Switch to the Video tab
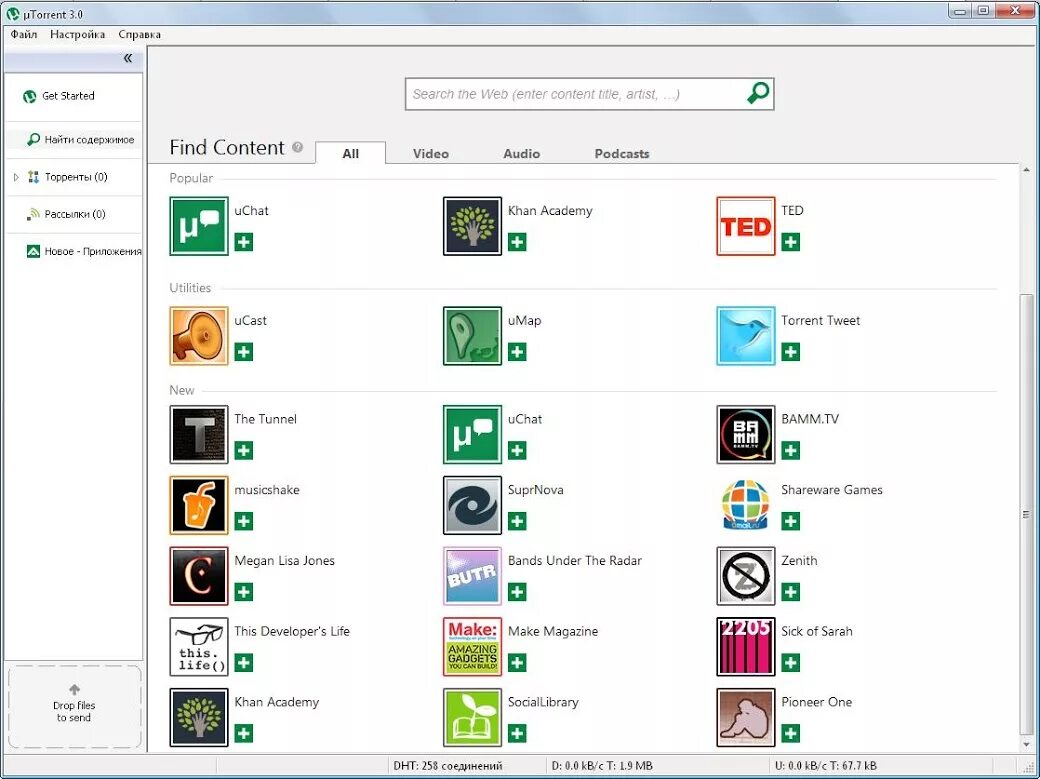The height and width of the screenshot is (779, 1040). point(431,153)
